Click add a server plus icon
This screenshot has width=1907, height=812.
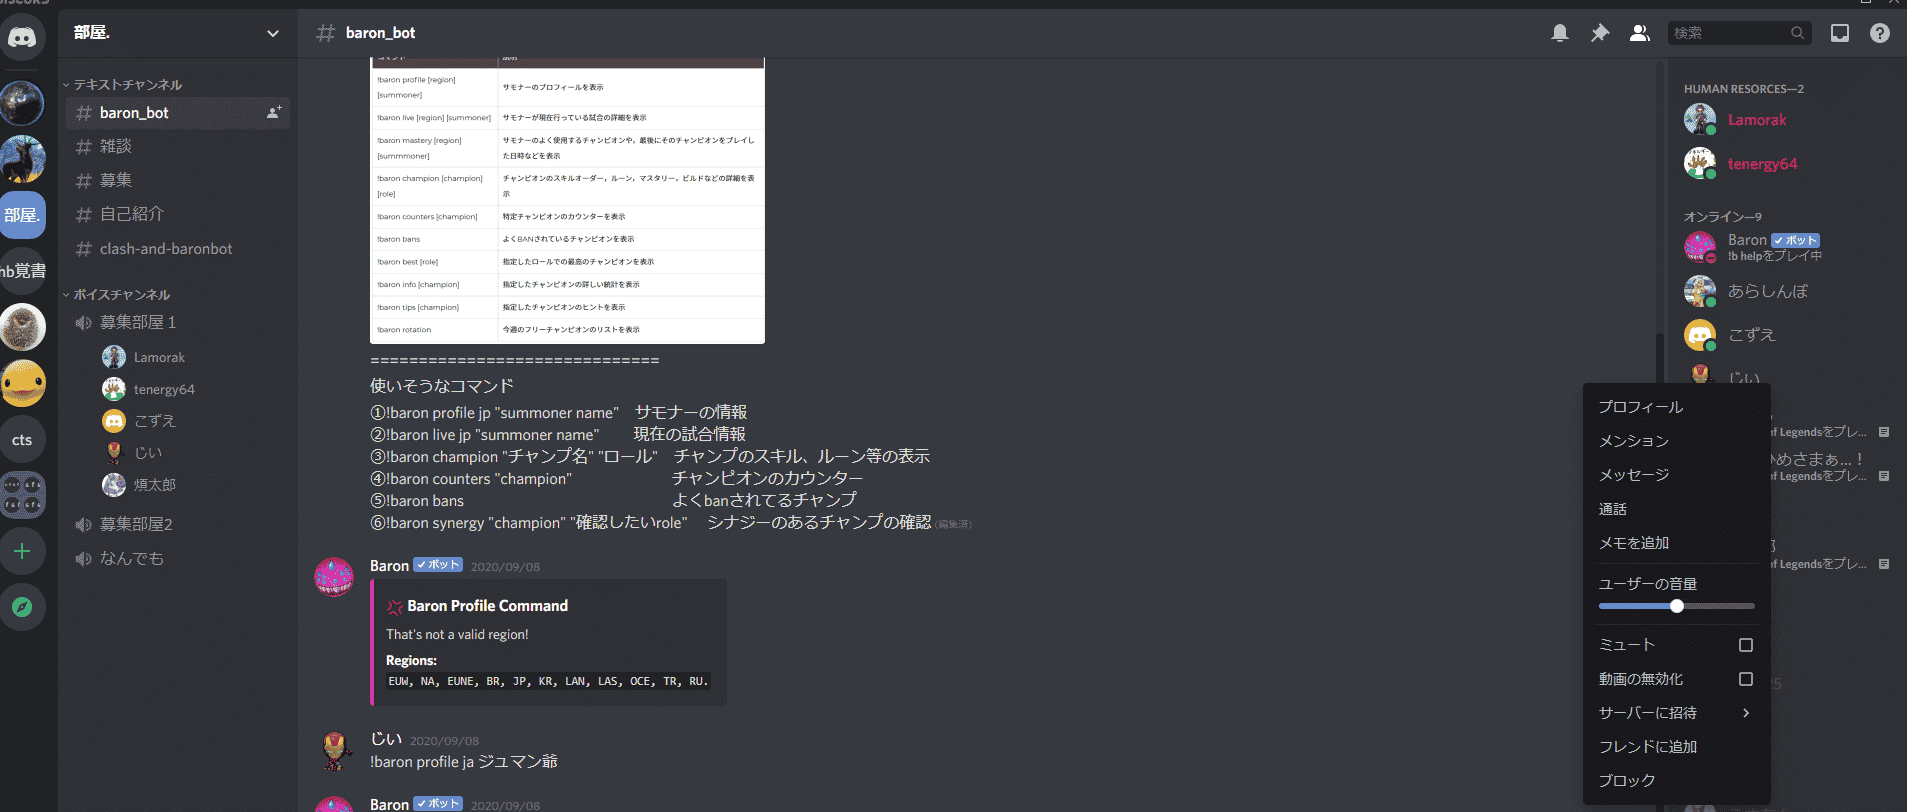tap(22, 551)
